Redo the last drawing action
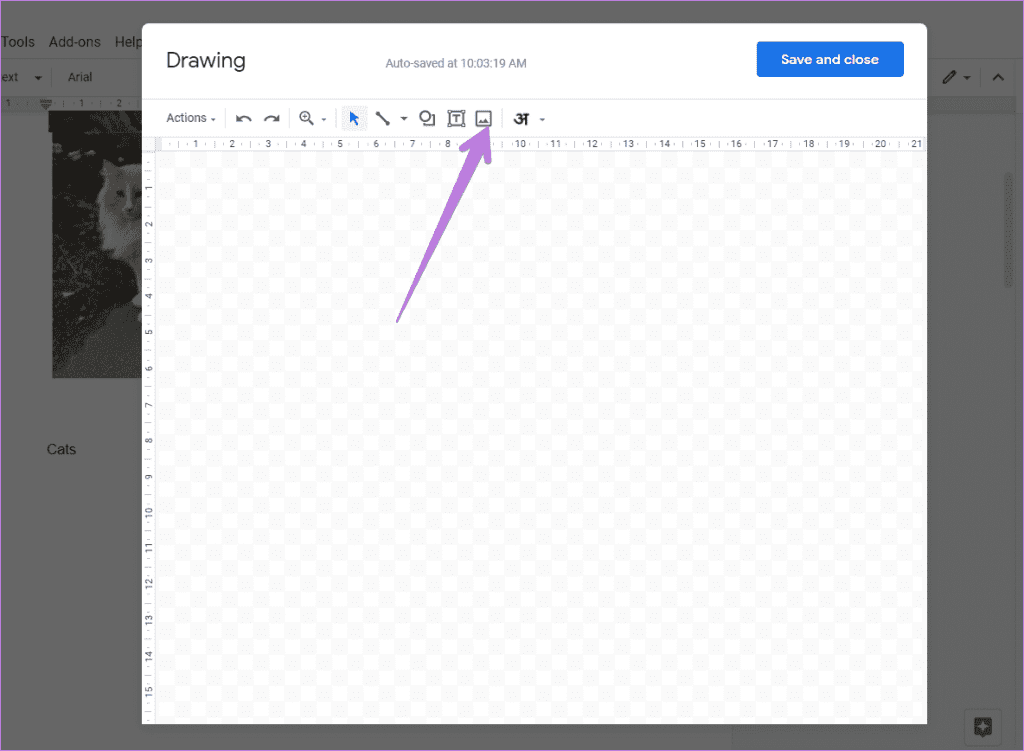The height and width of the screenshot is (751, 1024). pyautogui.click(x=272, y=118)
